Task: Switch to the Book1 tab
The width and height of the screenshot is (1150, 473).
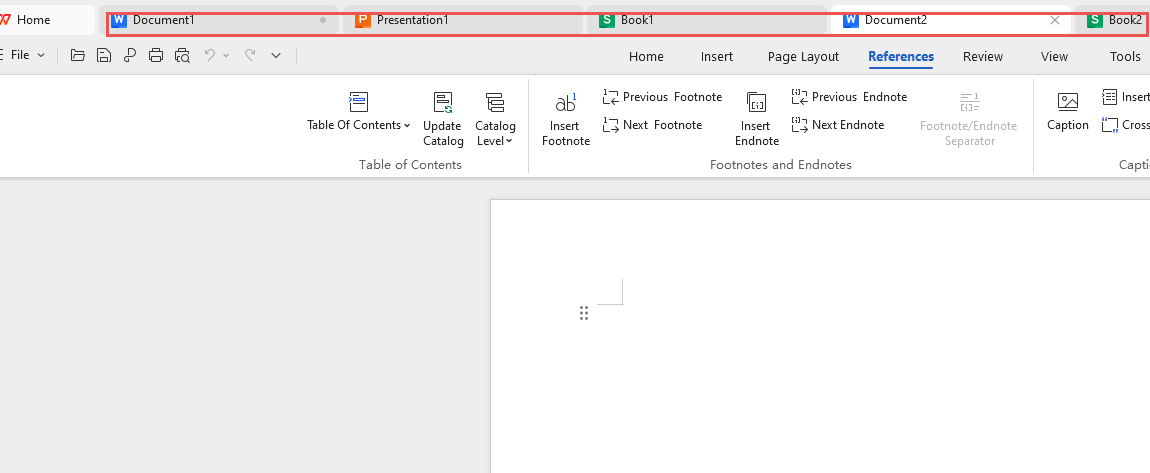Action: coord(707,20)
